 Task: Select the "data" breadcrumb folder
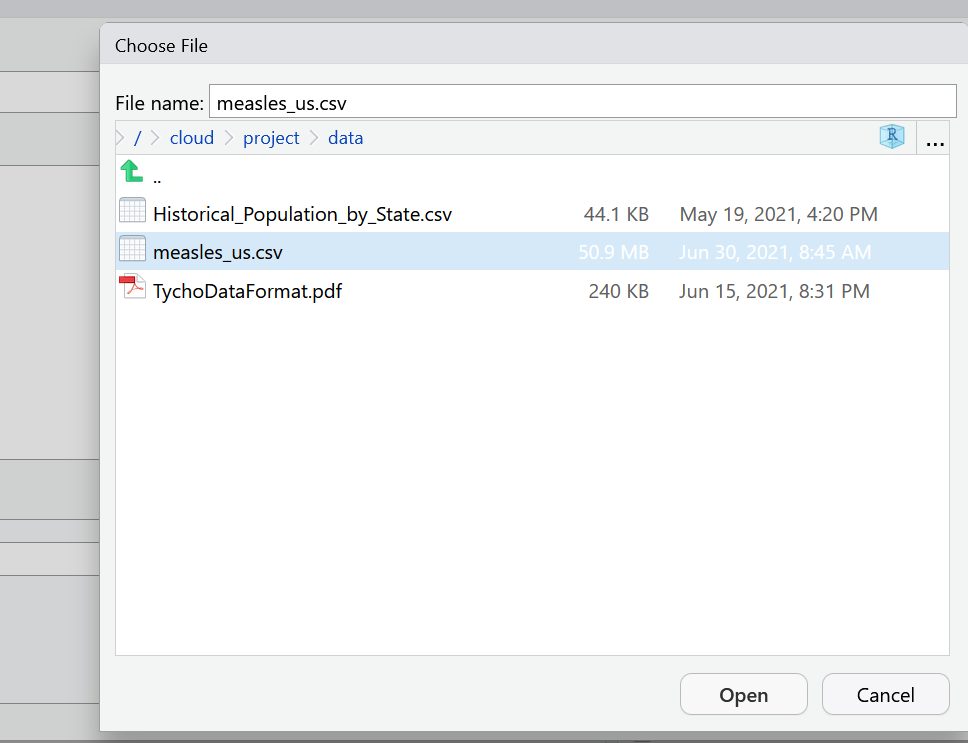(x=345, y=138)
